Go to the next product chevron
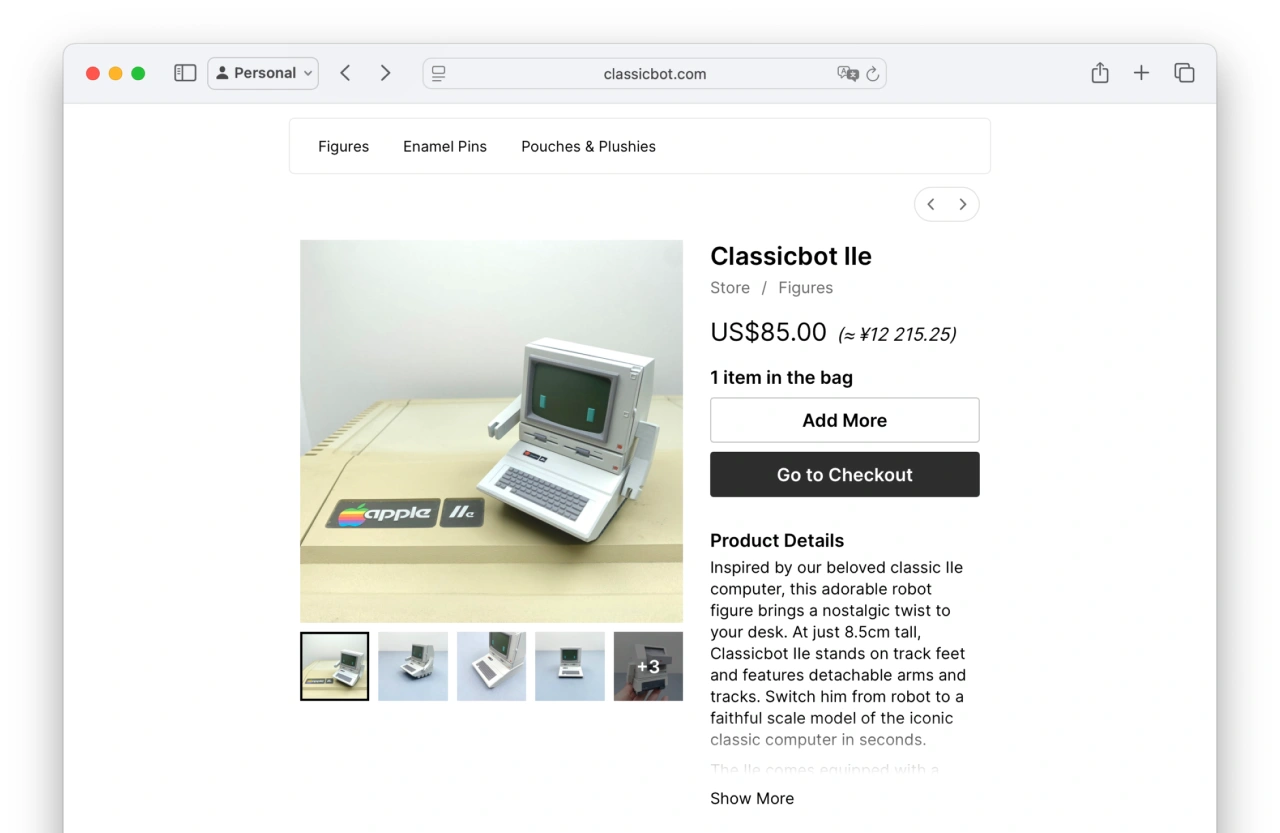The image size is (1280, 833). pyautogui.click(x=962, y=204)
